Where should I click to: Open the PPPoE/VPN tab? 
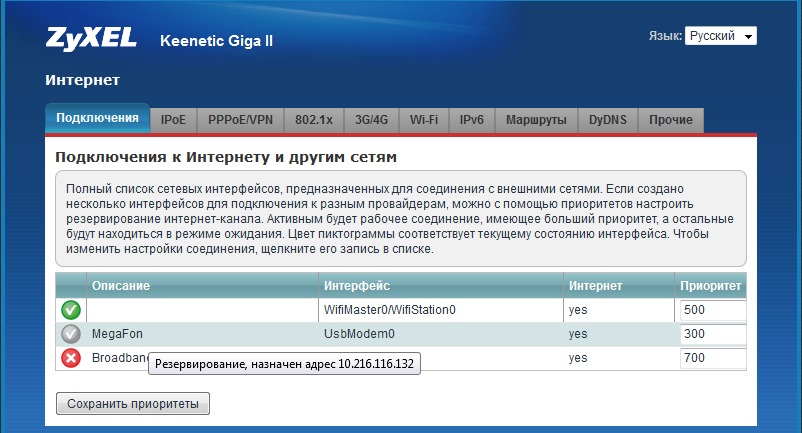(240, 120)
